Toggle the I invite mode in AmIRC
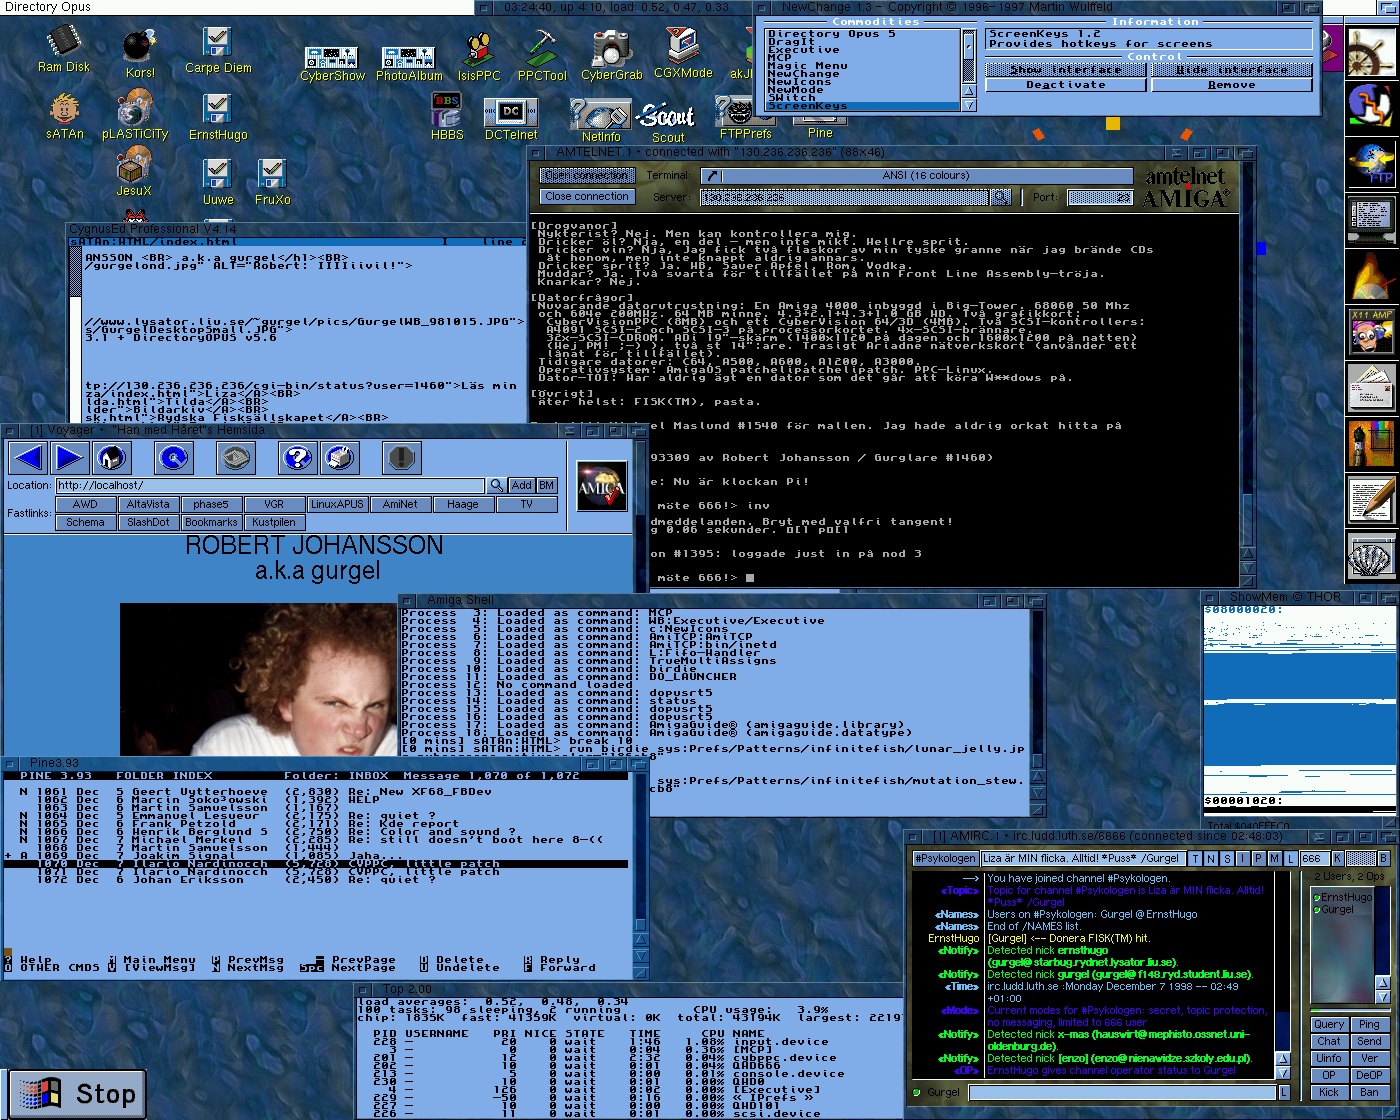The image size is (1400, 1120). [1243, 858]
